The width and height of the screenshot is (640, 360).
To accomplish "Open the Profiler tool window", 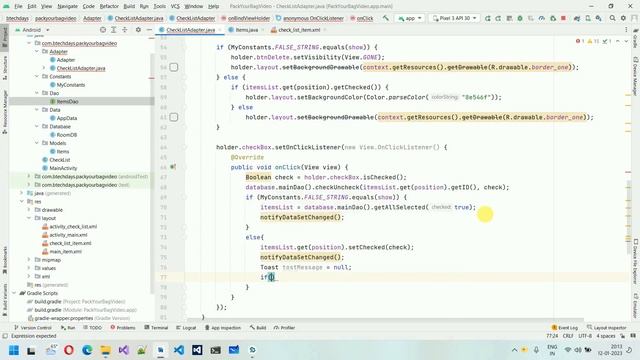I will tap(284, 327).
